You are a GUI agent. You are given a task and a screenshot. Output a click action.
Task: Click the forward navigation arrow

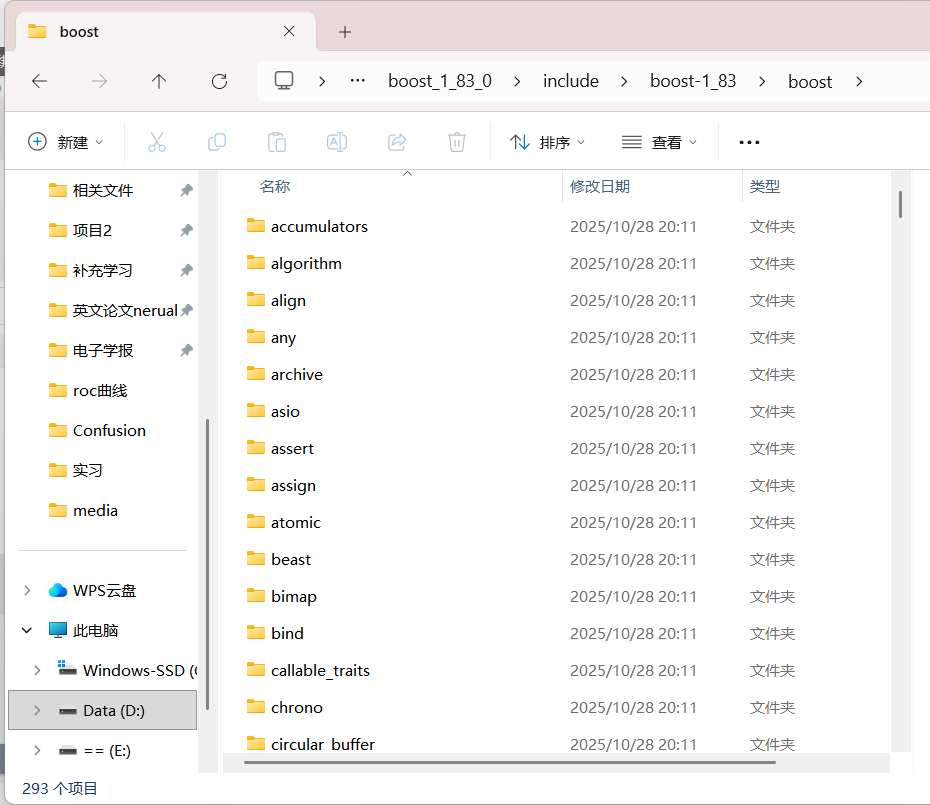point(100,81)
